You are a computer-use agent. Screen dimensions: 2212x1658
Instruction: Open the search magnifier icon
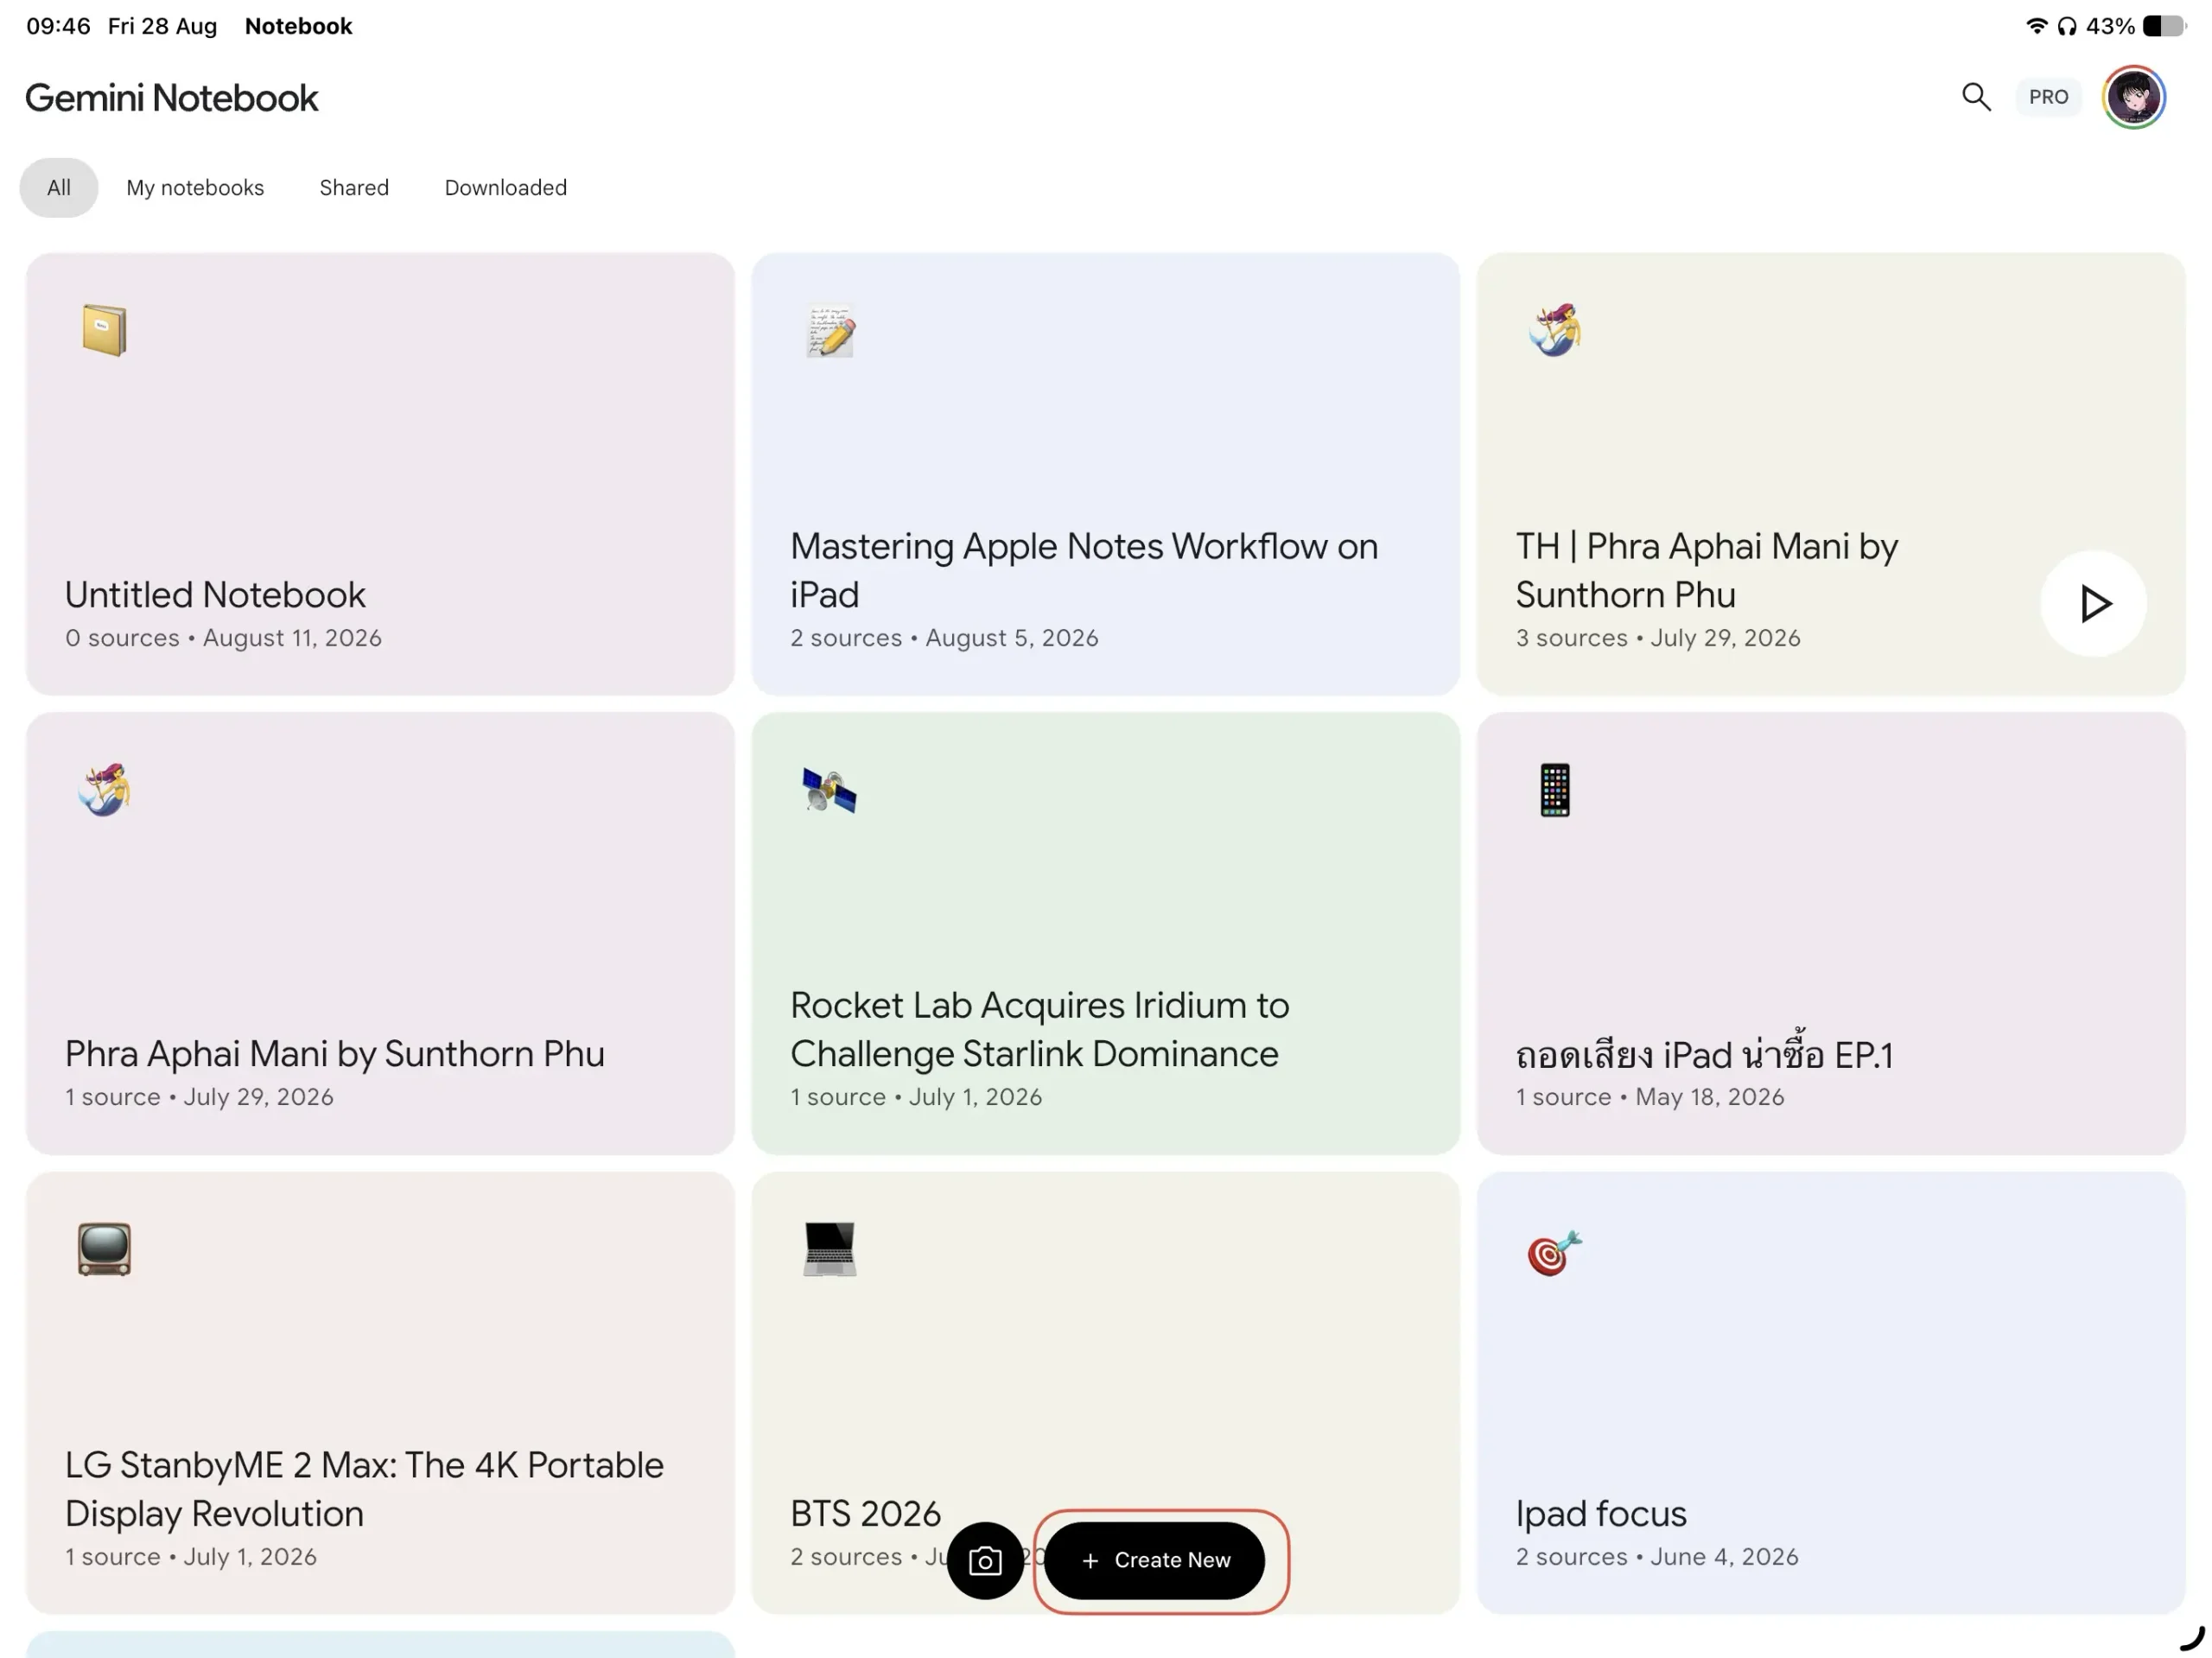click(1976, 97)
